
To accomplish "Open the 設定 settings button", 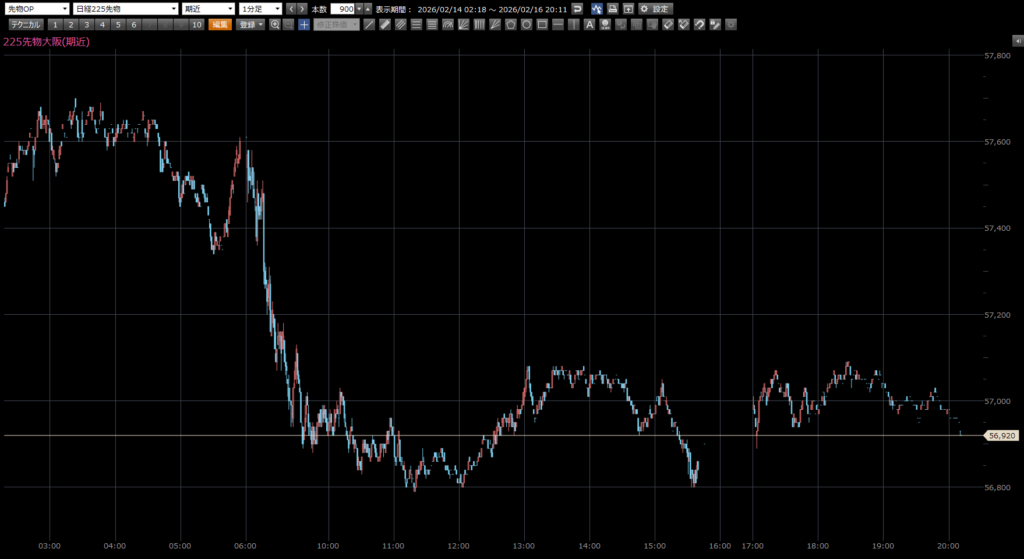I will coord(655,8).
